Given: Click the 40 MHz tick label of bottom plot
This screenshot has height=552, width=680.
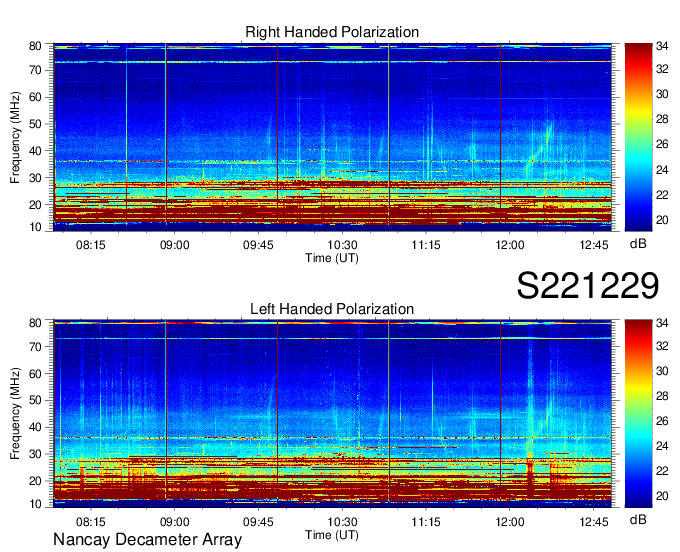Looking at the screenshot, I should [x=35, y=427].
